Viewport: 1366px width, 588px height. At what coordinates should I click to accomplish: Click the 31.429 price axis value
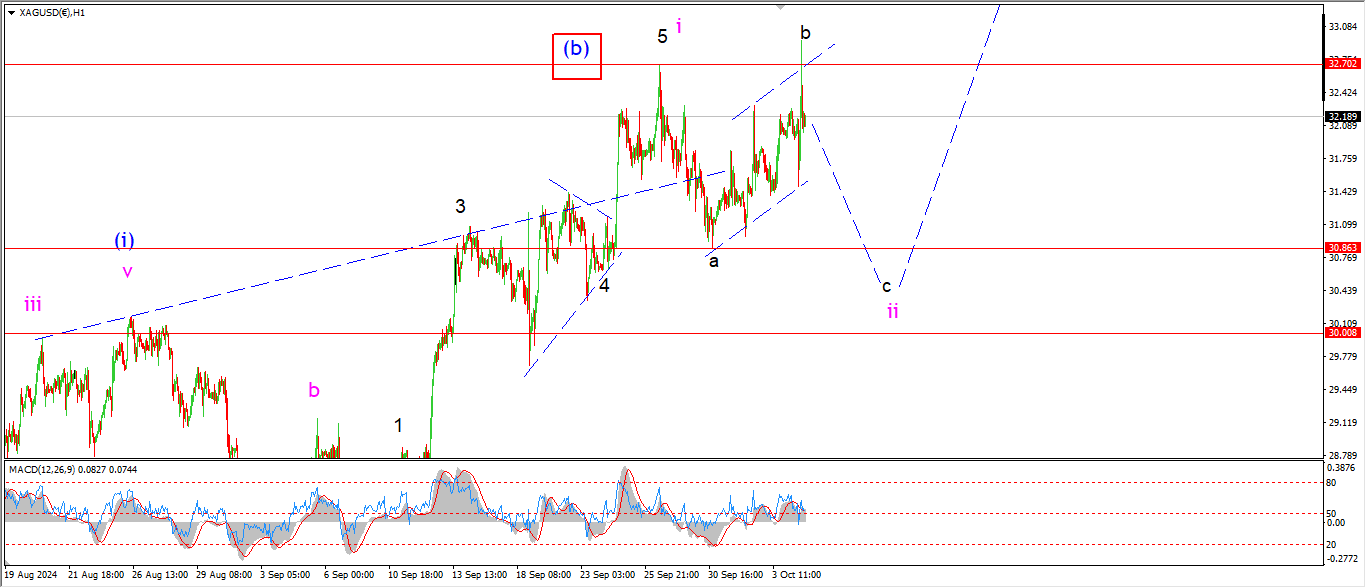tap(1341, 192)
